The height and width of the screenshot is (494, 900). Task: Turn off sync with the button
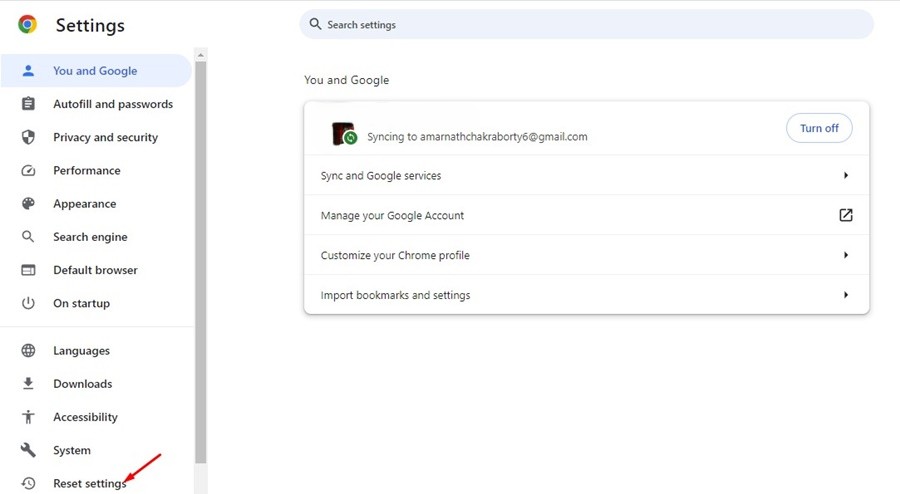coord(819,128)
